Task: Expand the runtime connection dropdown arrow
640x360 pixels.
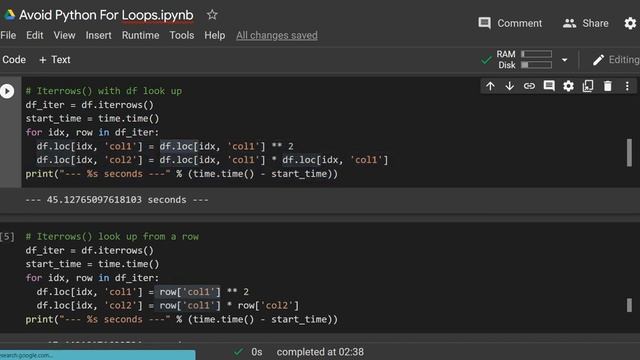Action: point(564,60)
